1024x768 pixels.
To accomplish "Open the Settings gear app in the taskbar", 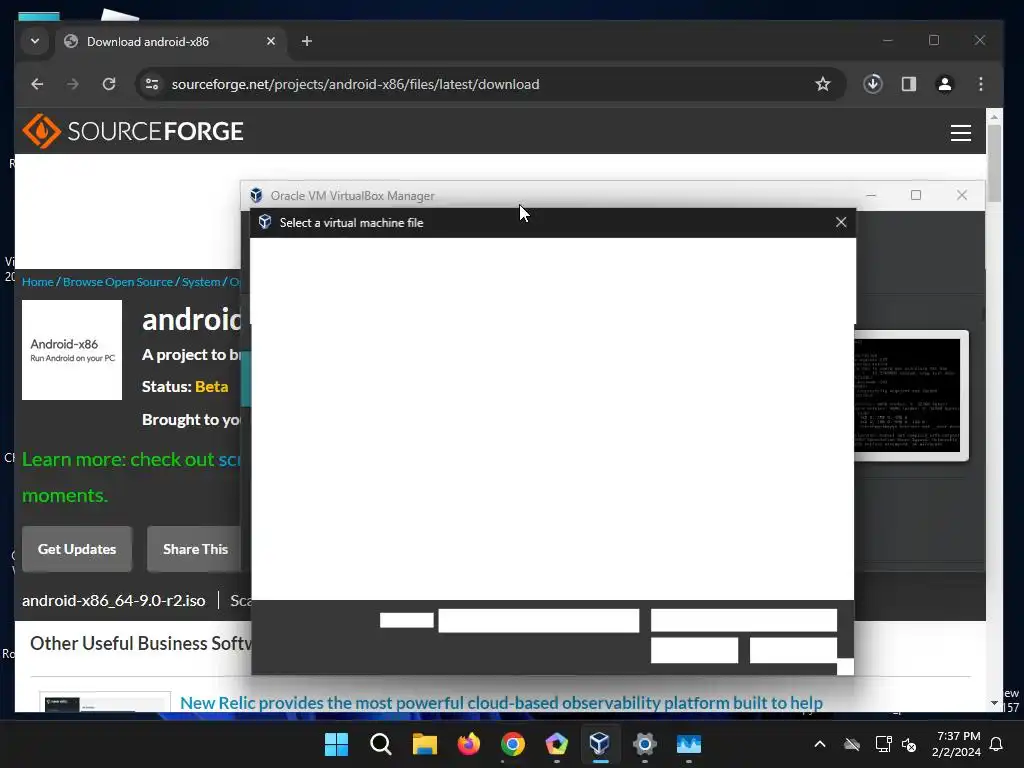I will pyautogui.click(x=645, y=744).
